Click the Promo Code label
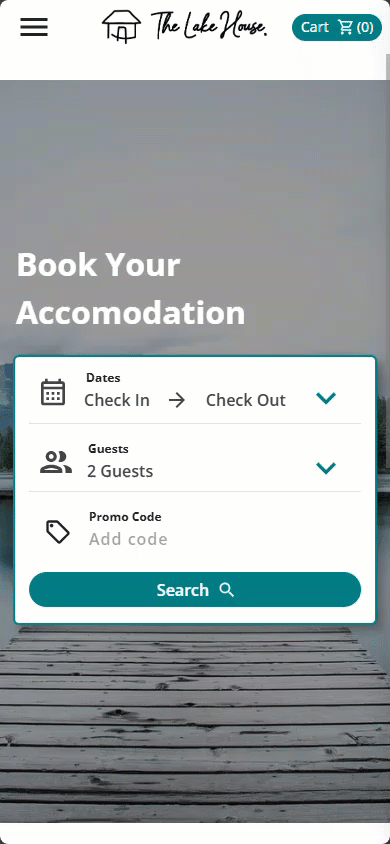Image resolution: width=390 pixels, height=844 pixels. click(125, 517)
